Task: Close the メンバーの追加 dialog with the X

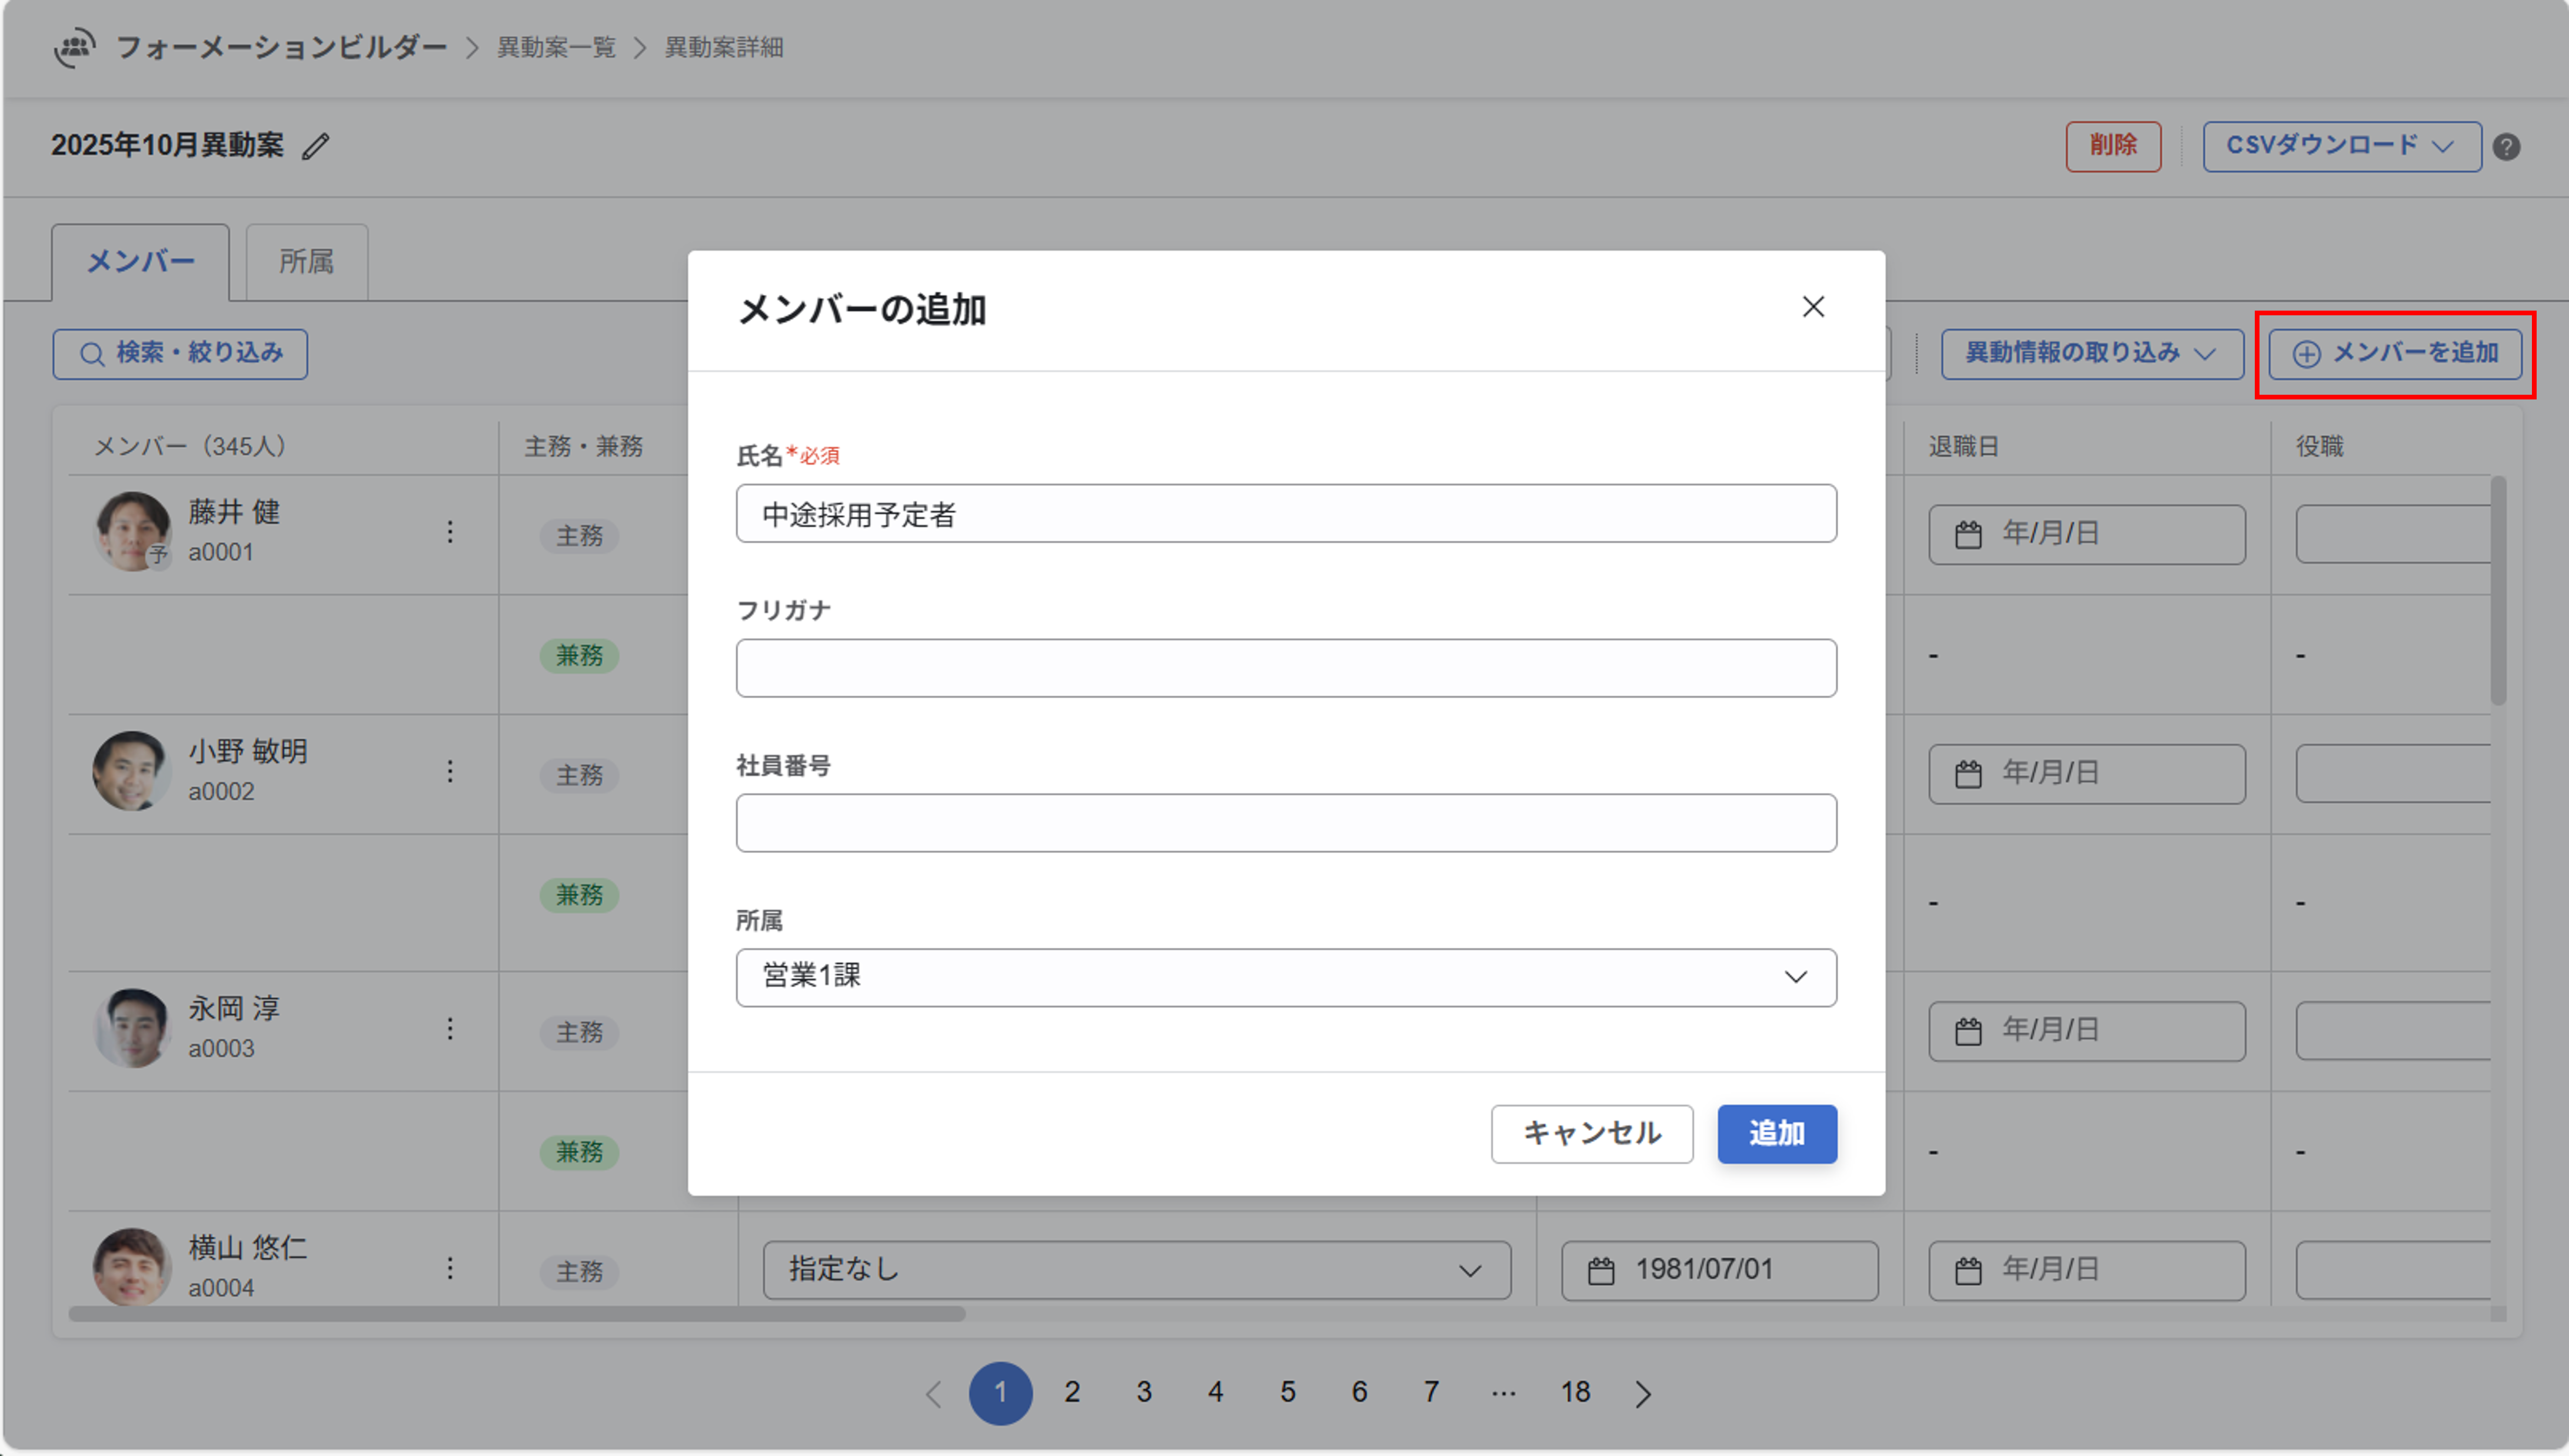Action: [x=1813, y=307]
